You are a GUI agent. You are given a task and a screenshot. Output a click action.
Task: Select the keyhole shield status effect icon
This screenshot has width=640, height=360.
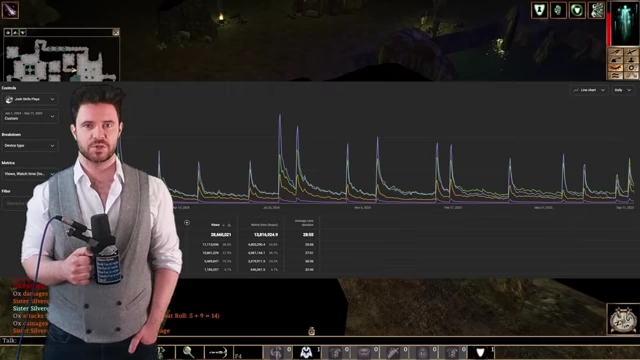click(x=539, y=10)
